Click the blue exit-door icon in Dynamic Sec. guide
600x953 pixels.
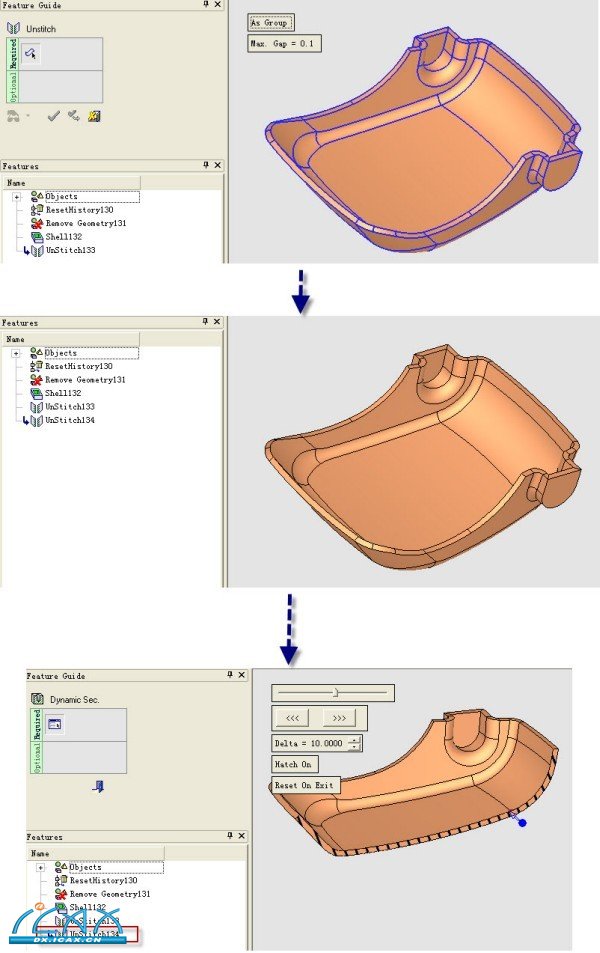98,786
